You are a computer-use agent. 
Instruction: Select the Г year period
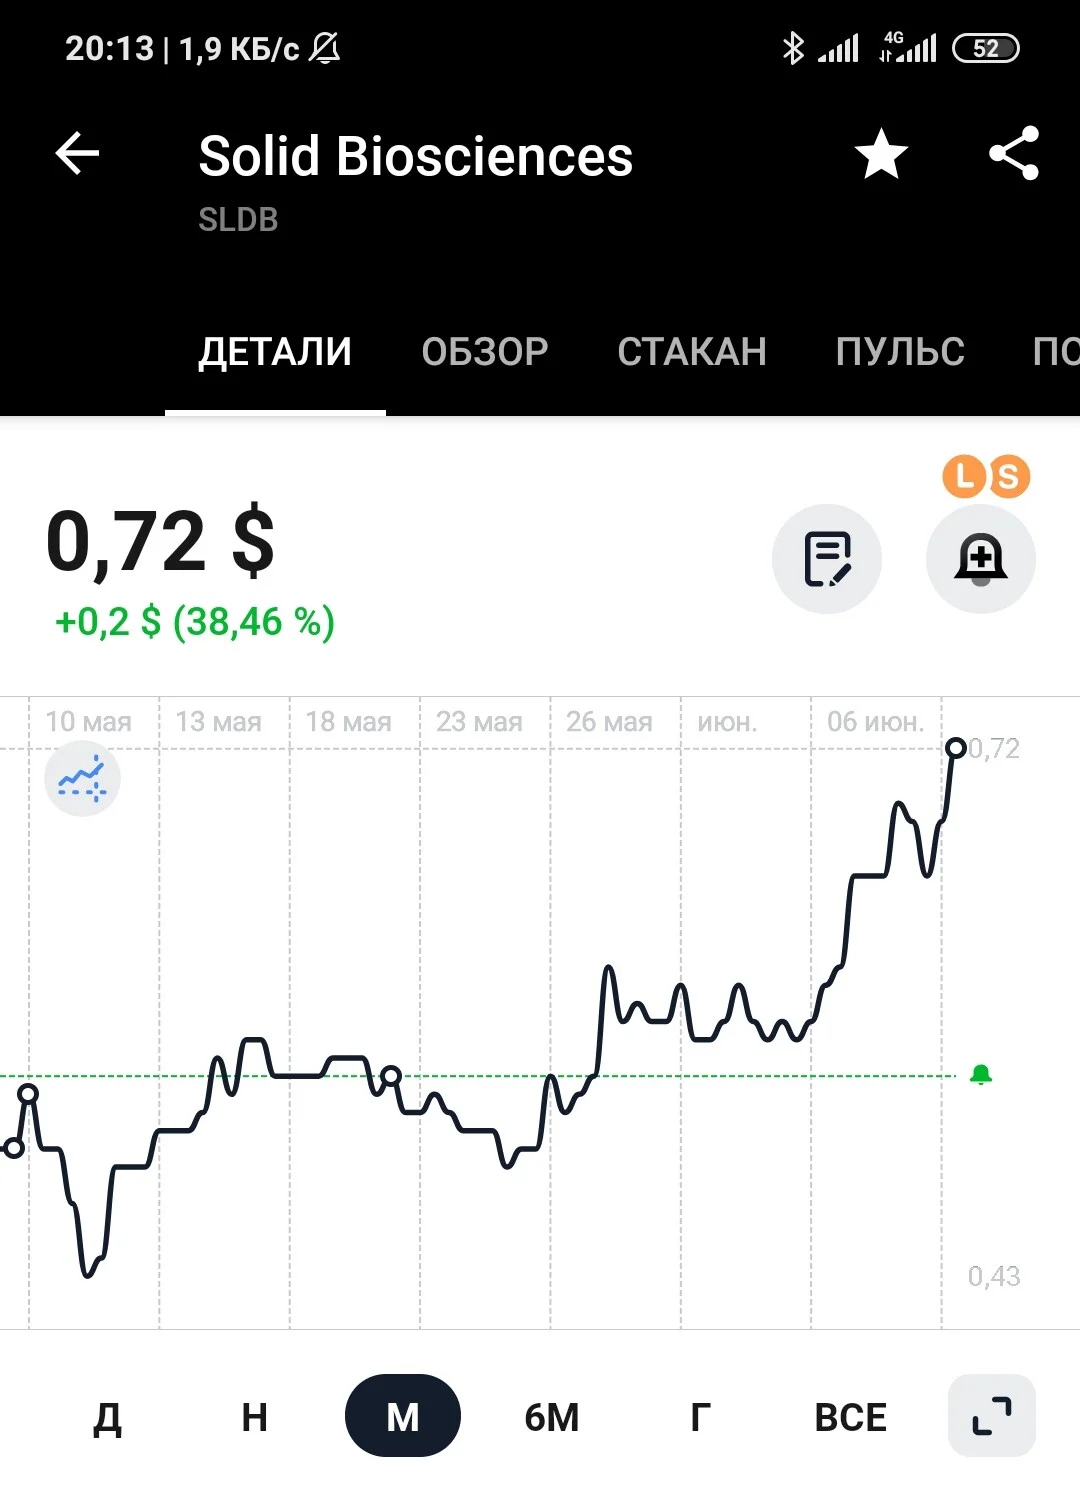point(701,1417)
